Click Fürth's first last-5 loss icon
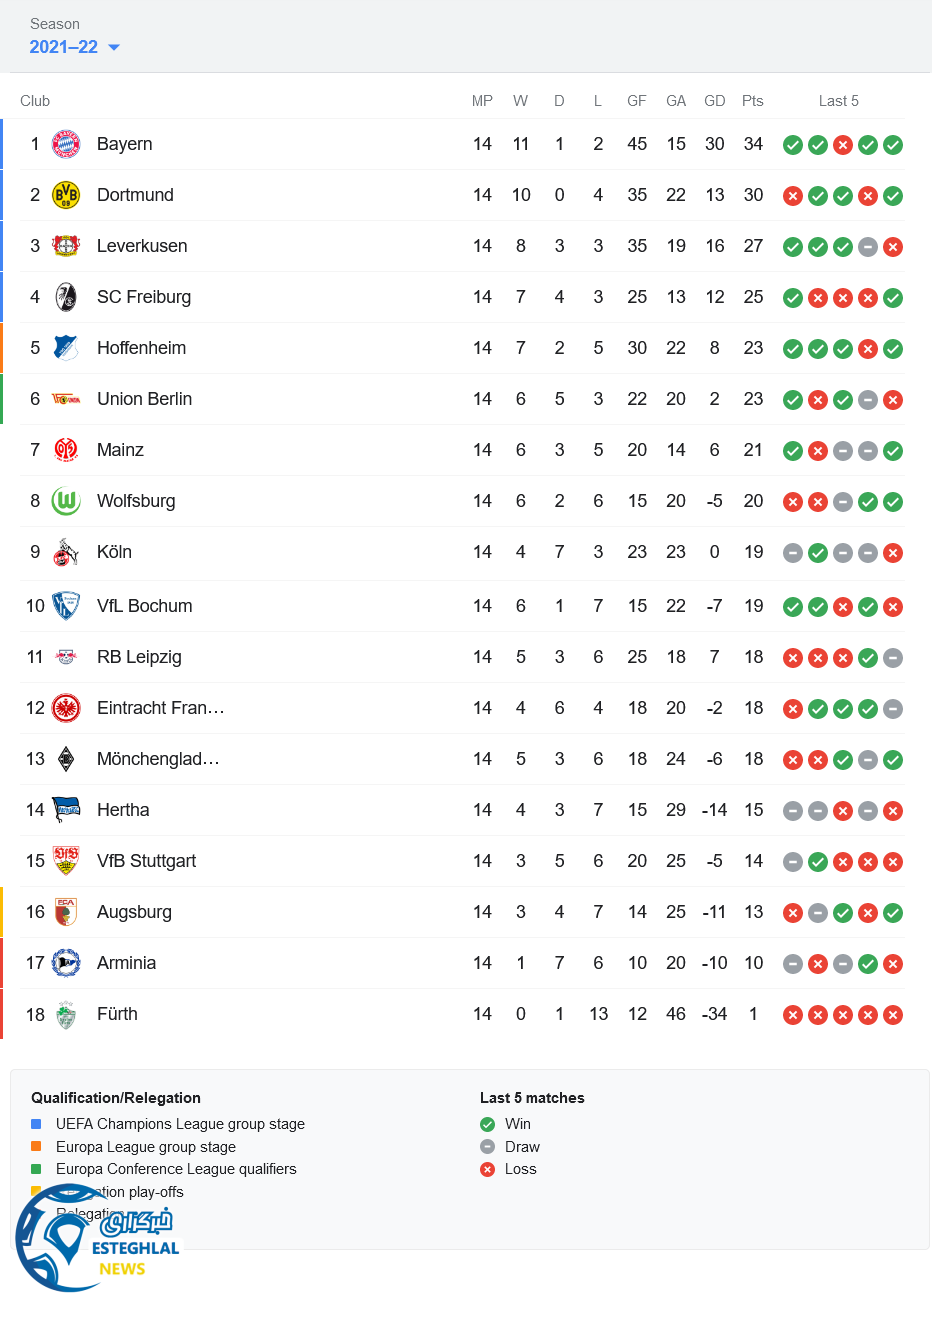This screenshot has height=1319, width=932. [793, 1015]
